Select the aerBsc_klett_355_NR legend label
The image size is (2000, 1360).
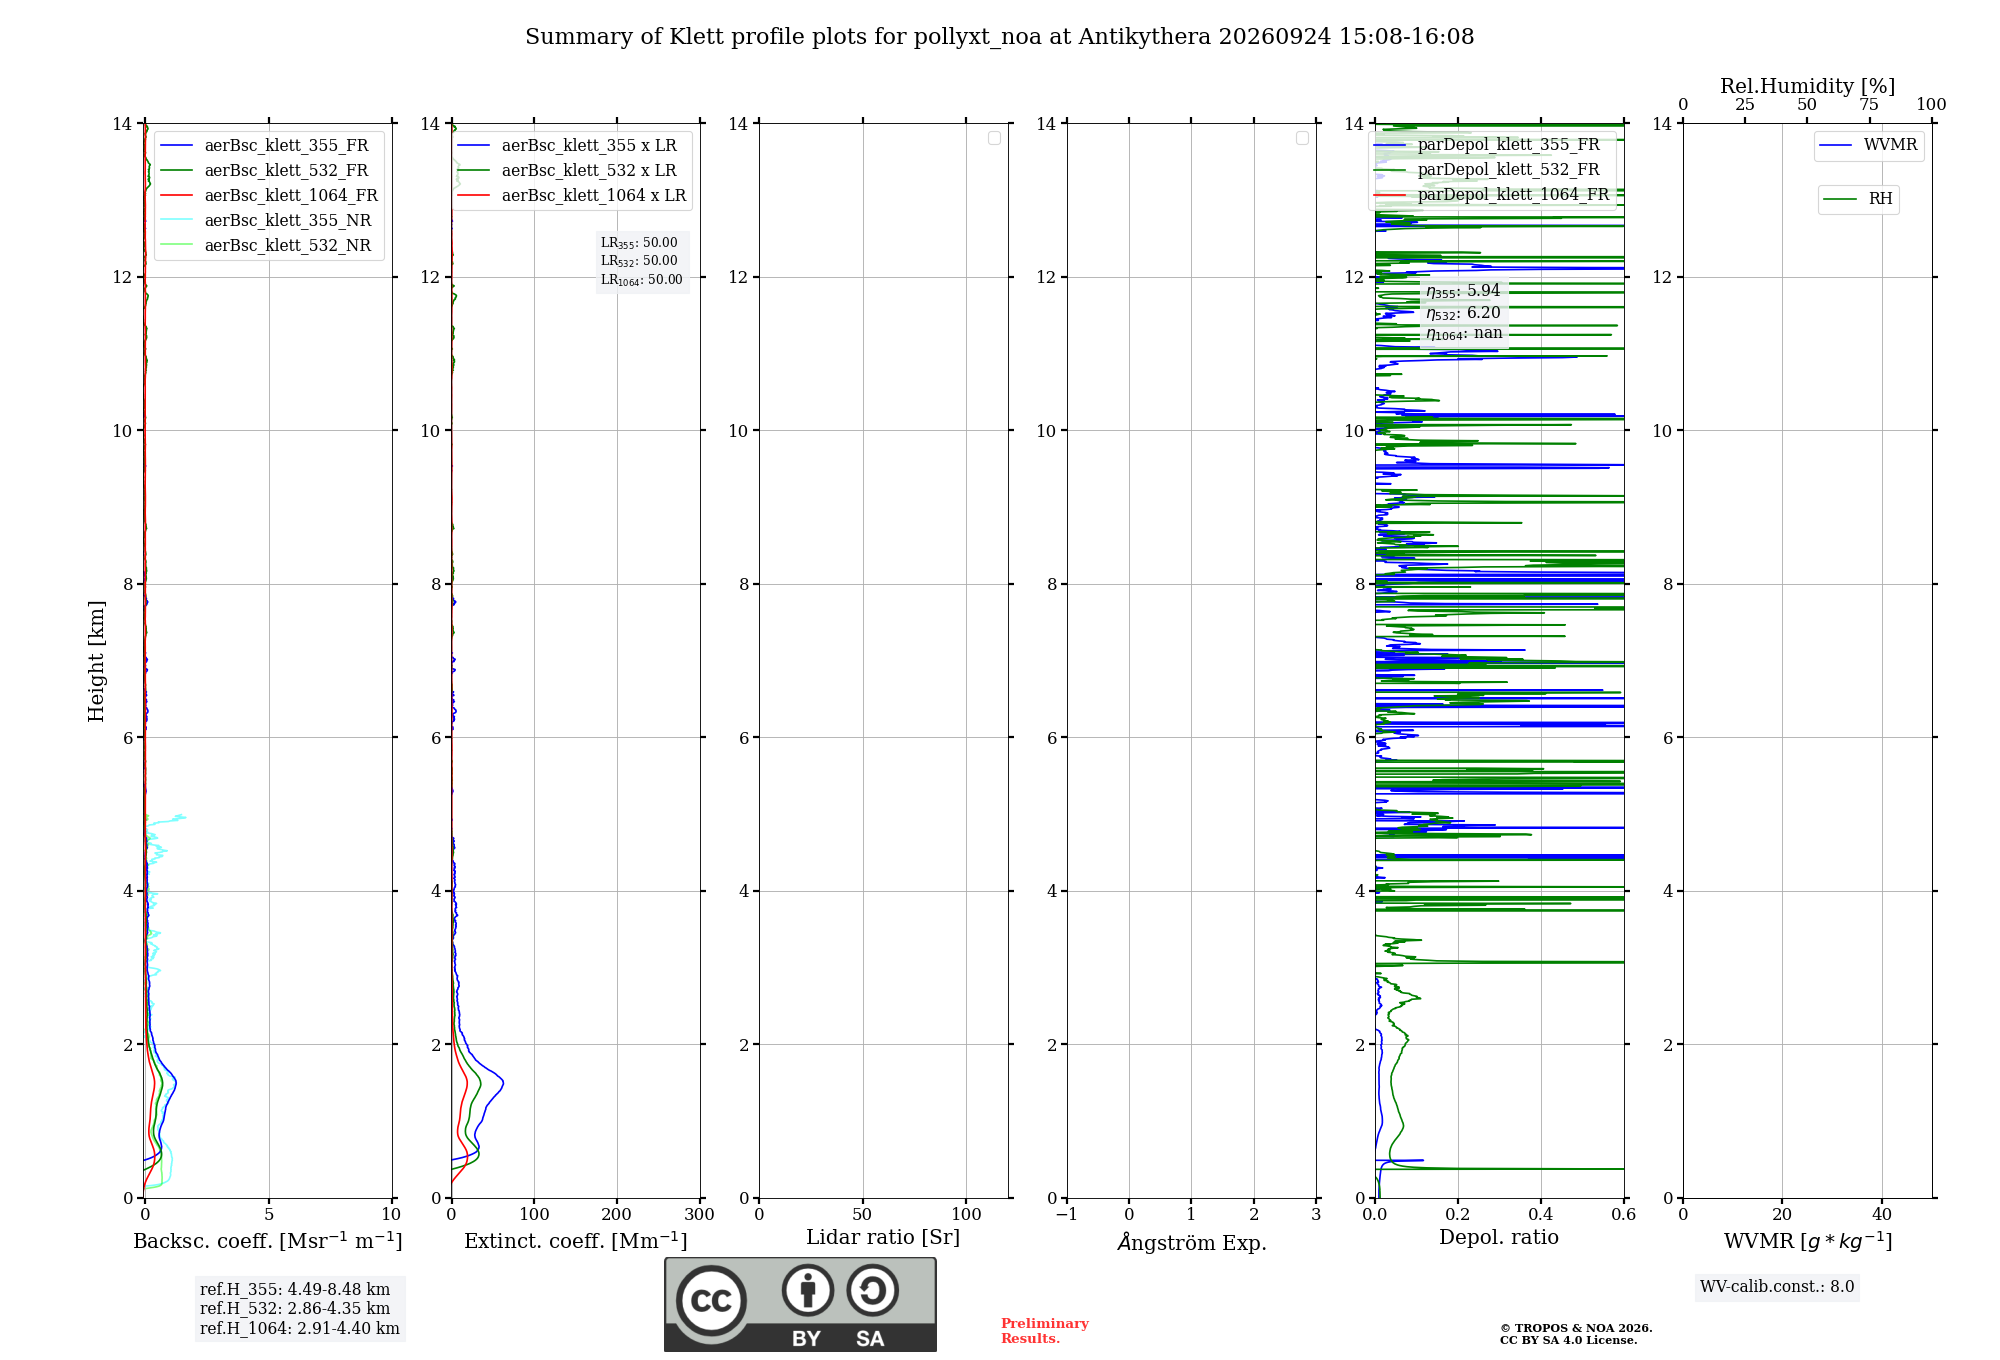(x=288, y=221)
